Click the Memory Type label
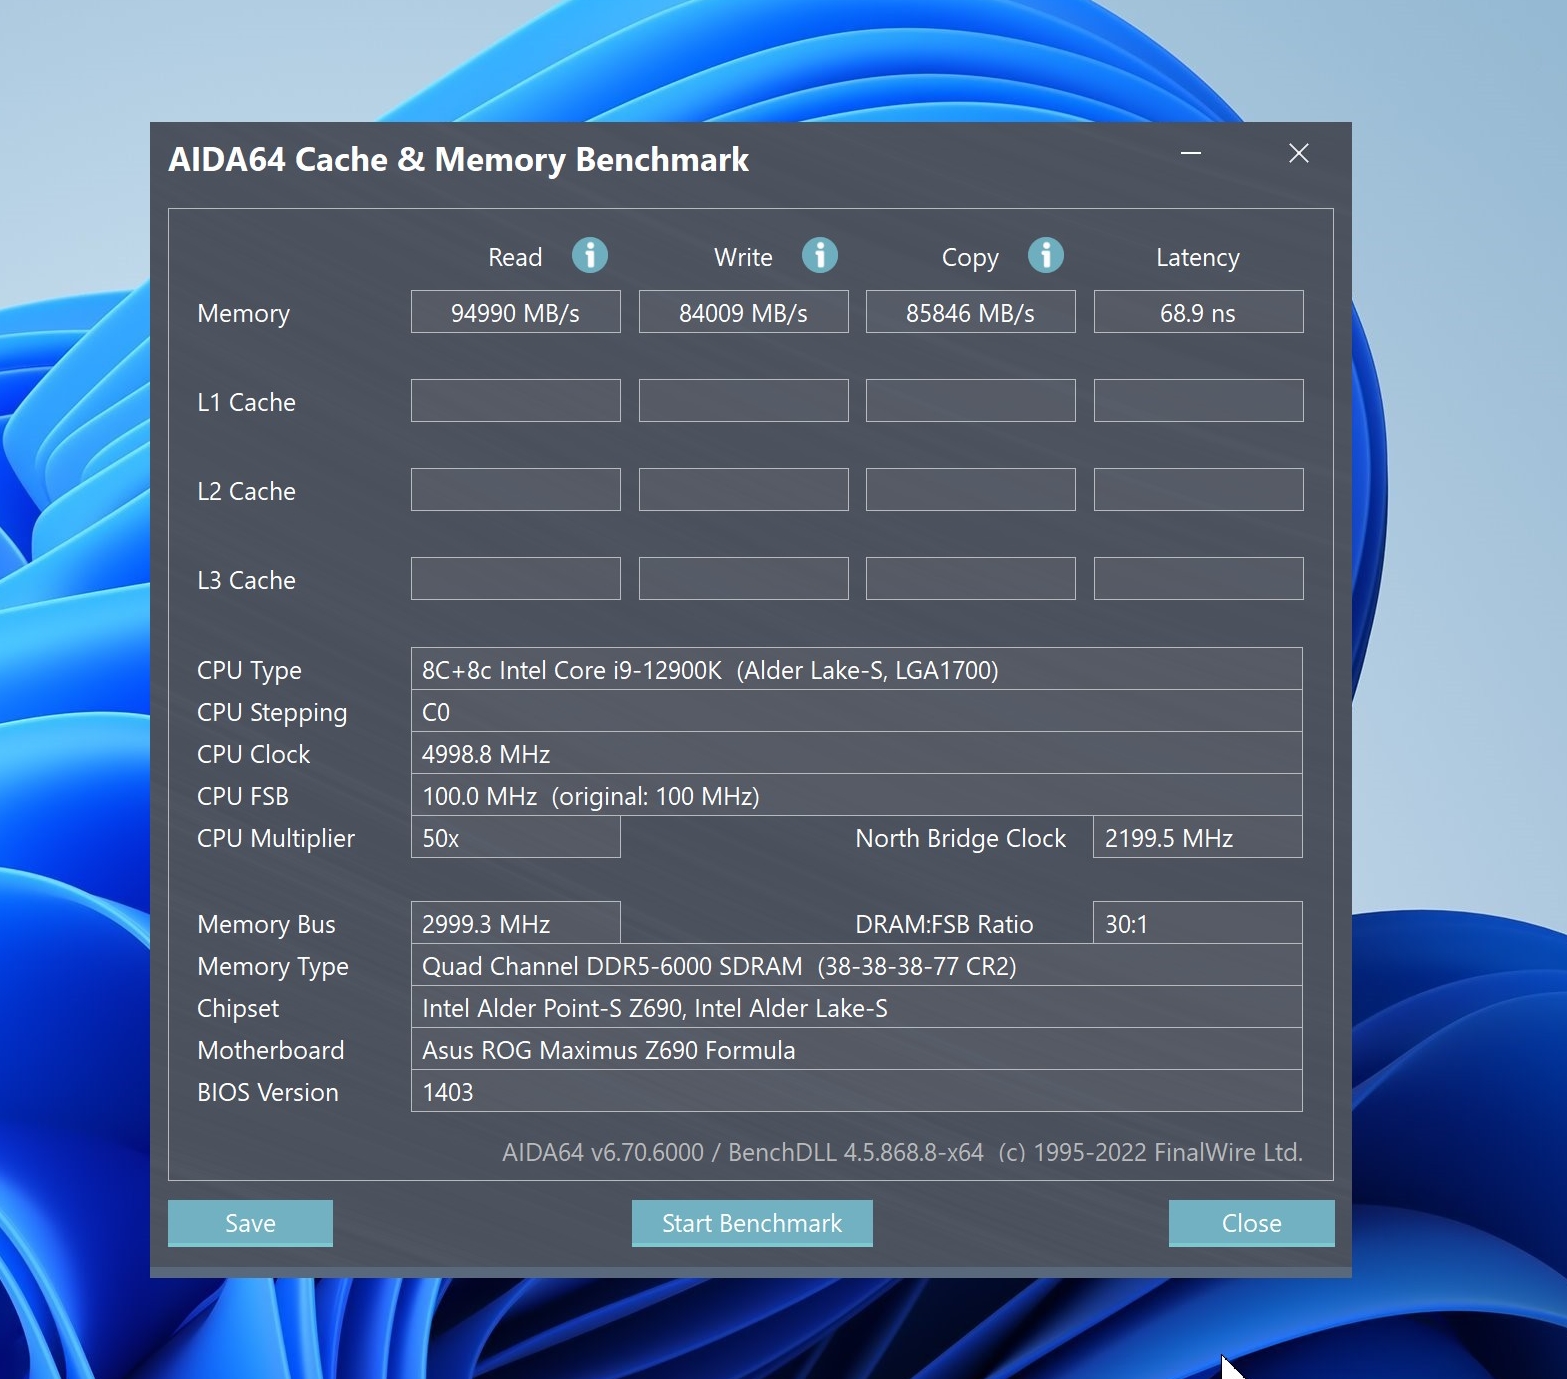This screenshot has width=1567, height=1379. pos(273,967)
